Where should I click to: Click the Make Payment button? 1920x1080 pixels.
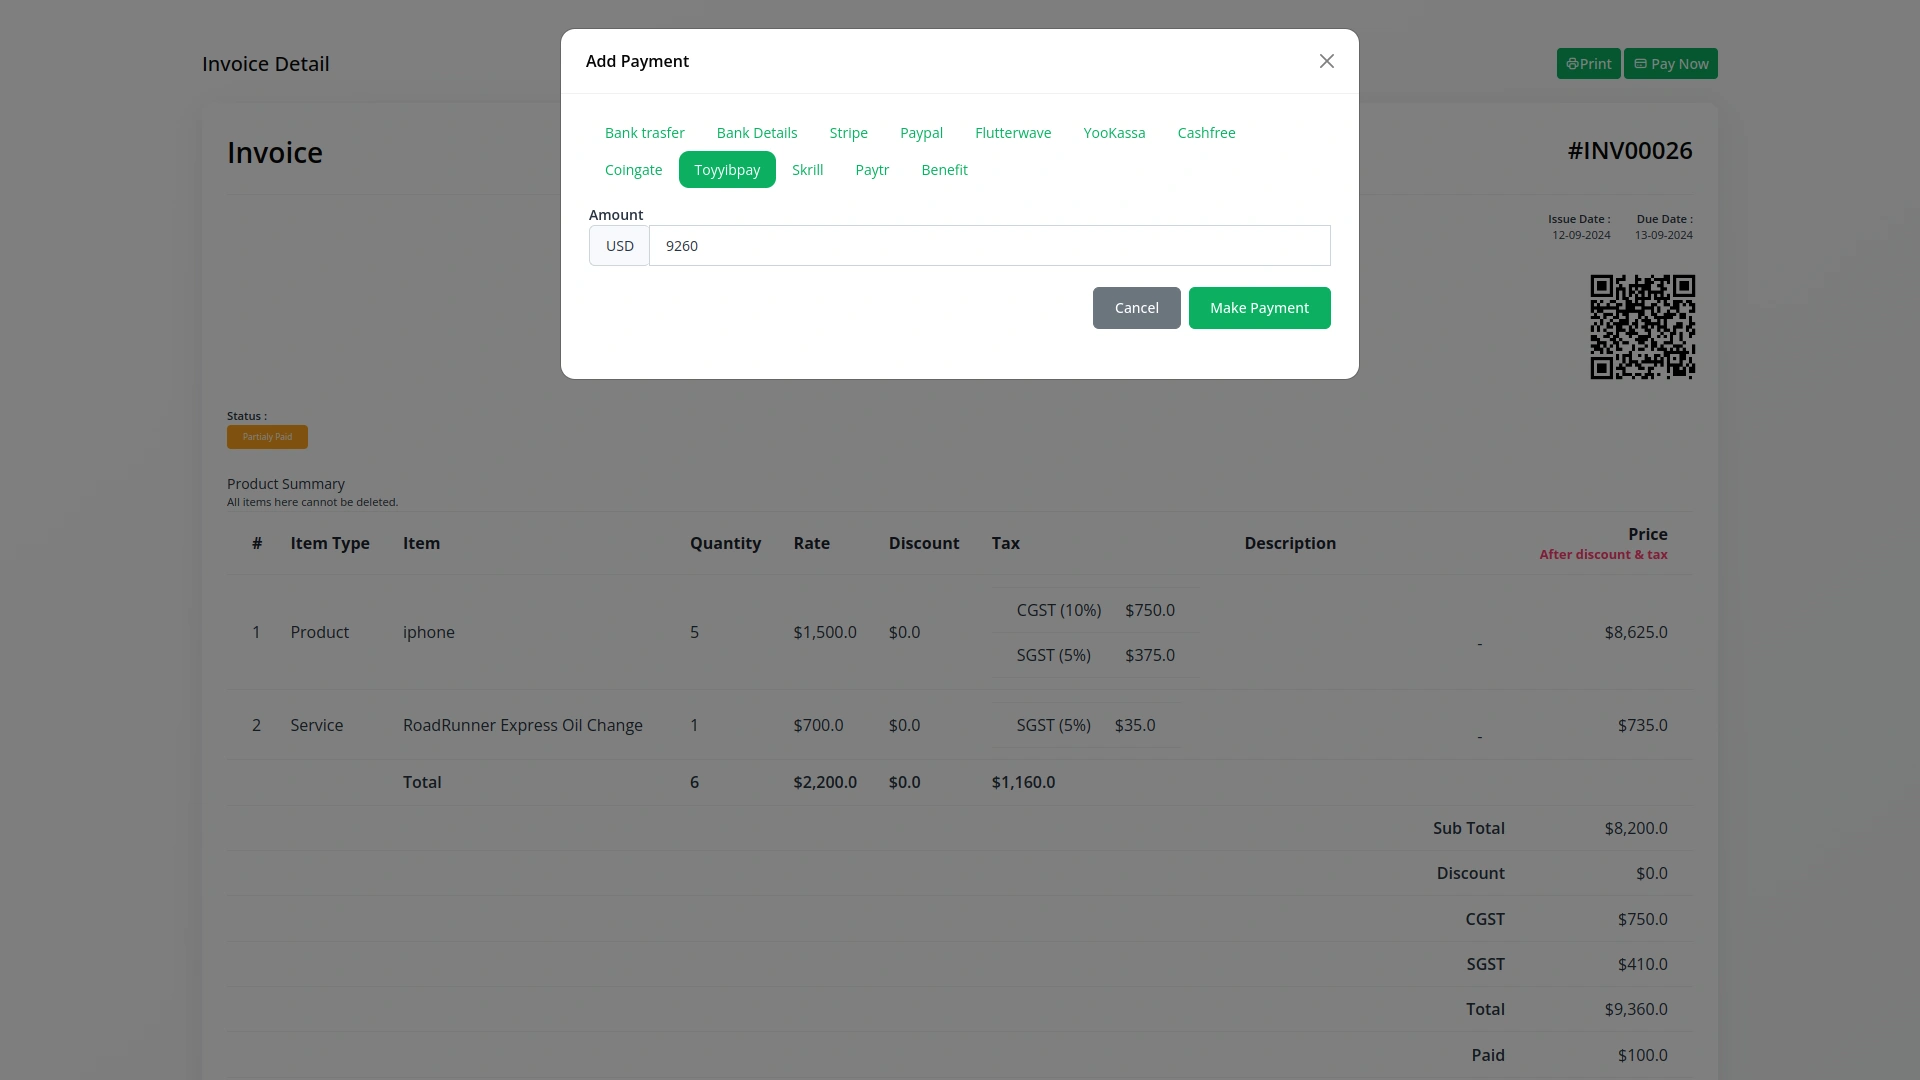(1258, 308)
